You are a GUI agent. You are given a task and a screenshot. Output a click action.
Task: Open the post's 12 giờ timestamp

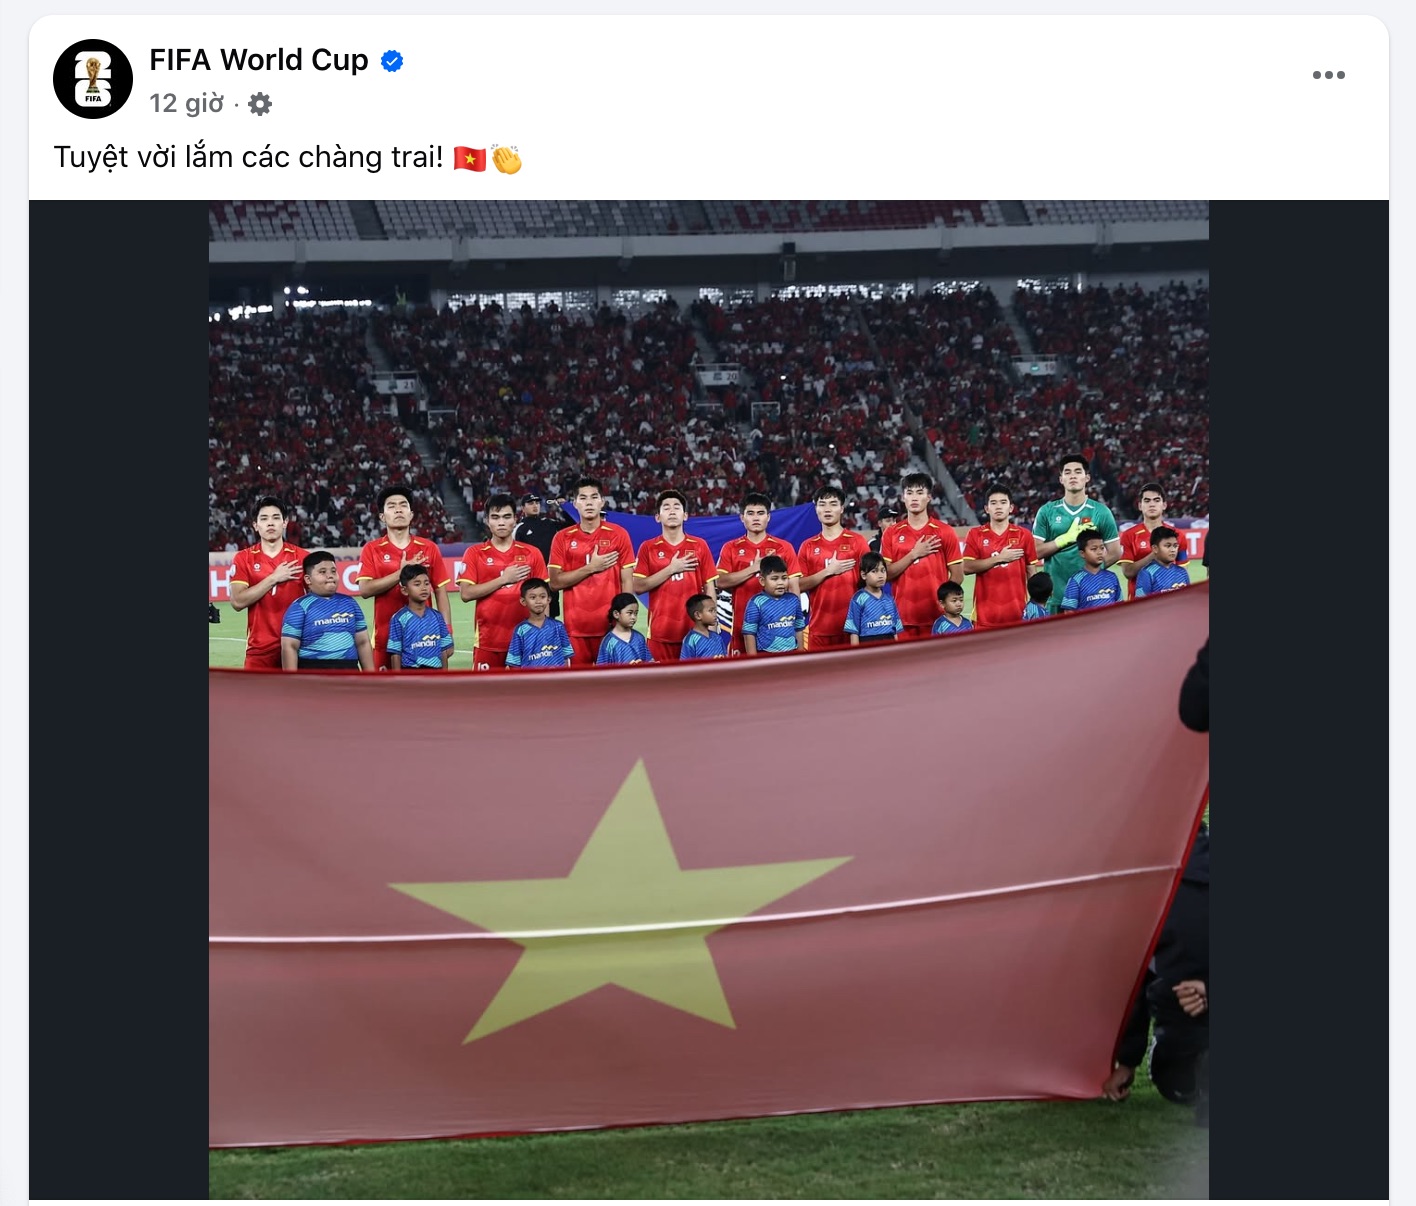(187, 104)
